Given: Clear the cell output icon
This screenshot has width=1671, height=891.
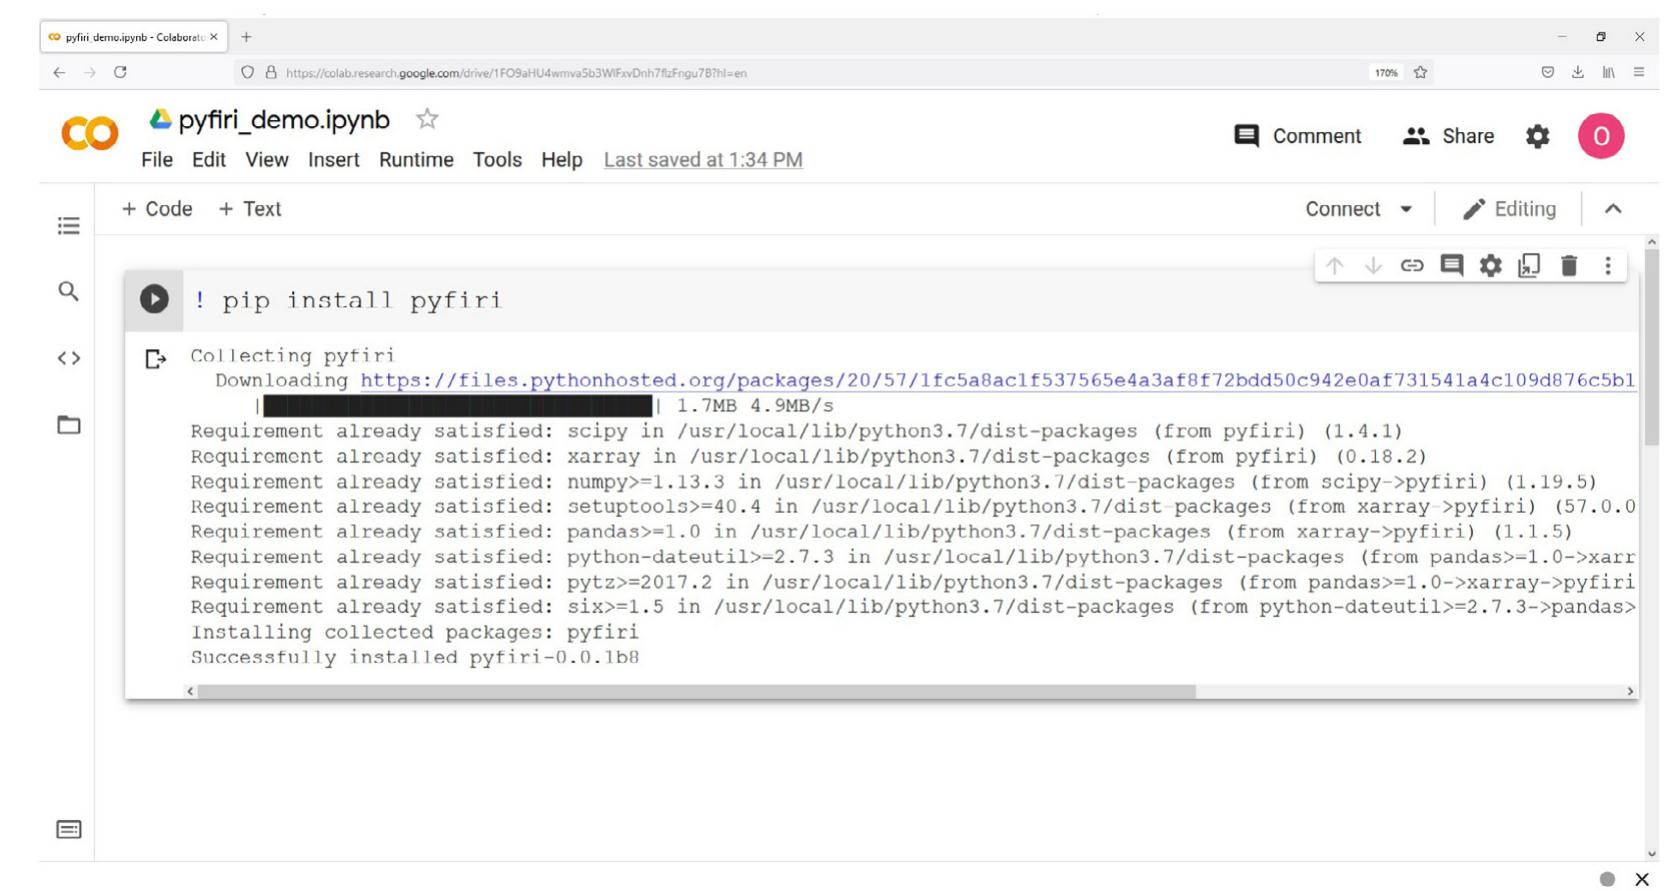Looking at the screenshot, I should coord(155,358).
